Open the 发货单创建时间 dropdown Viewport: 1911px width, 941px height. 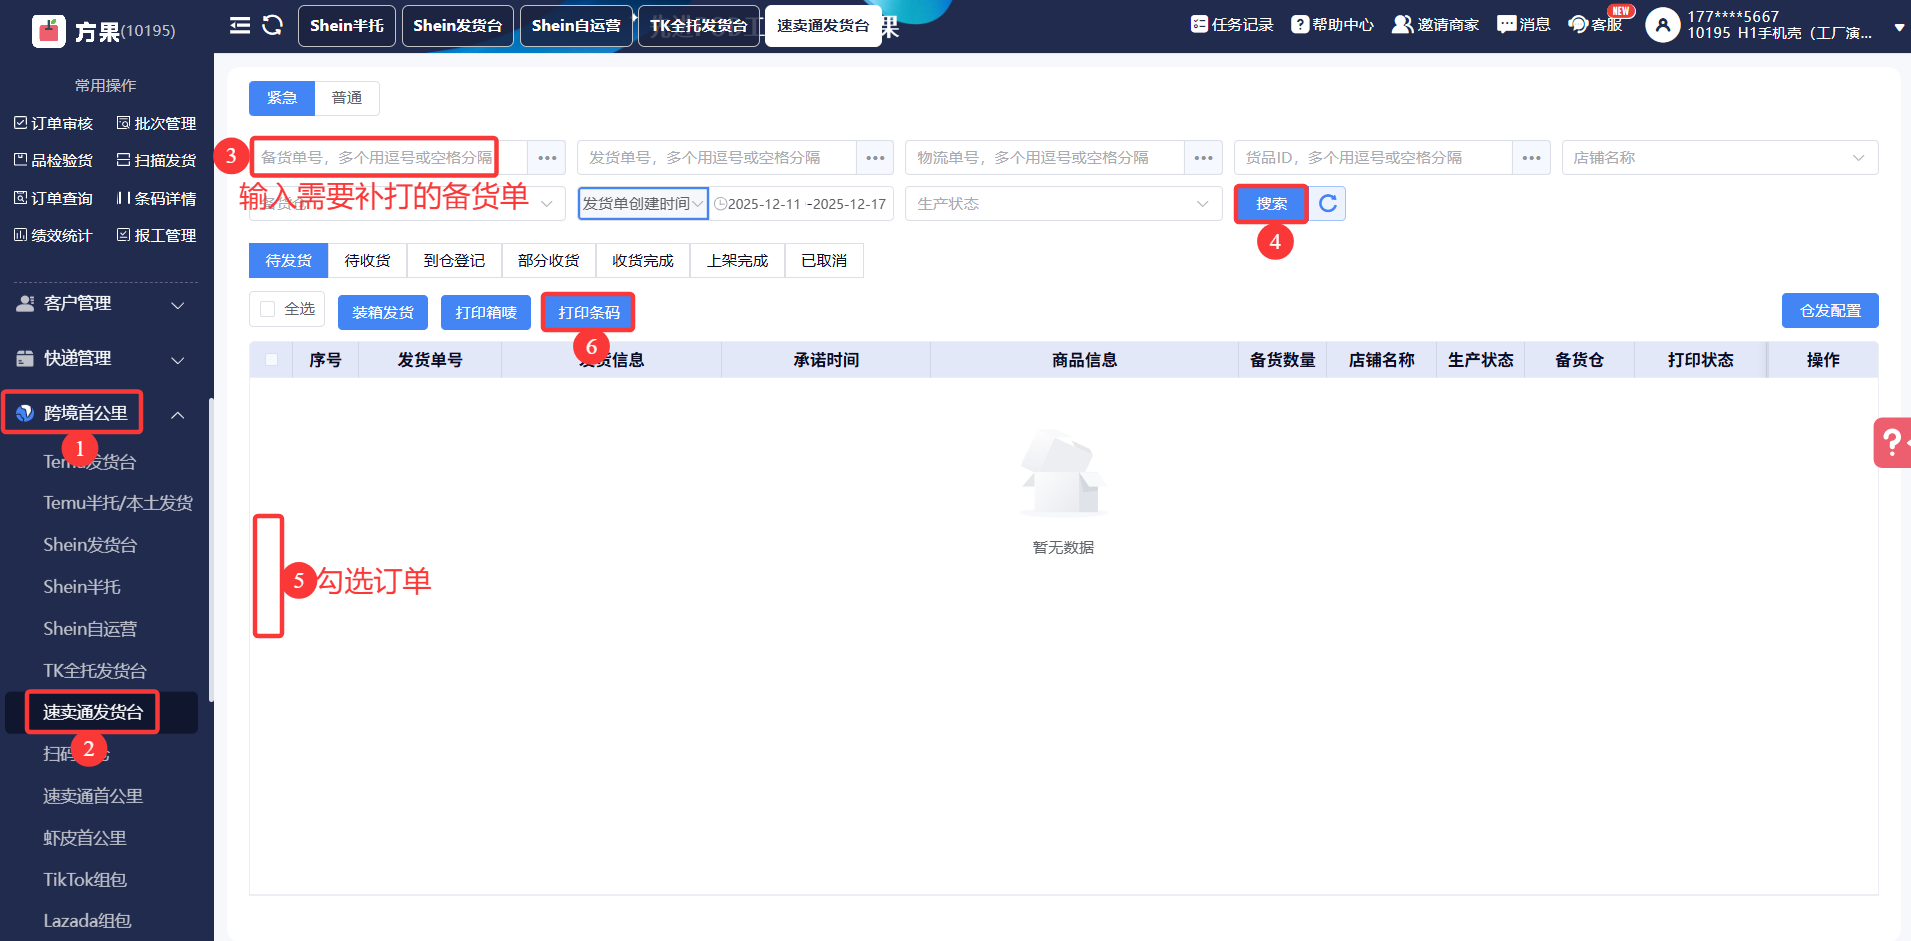tap(643, 204)
